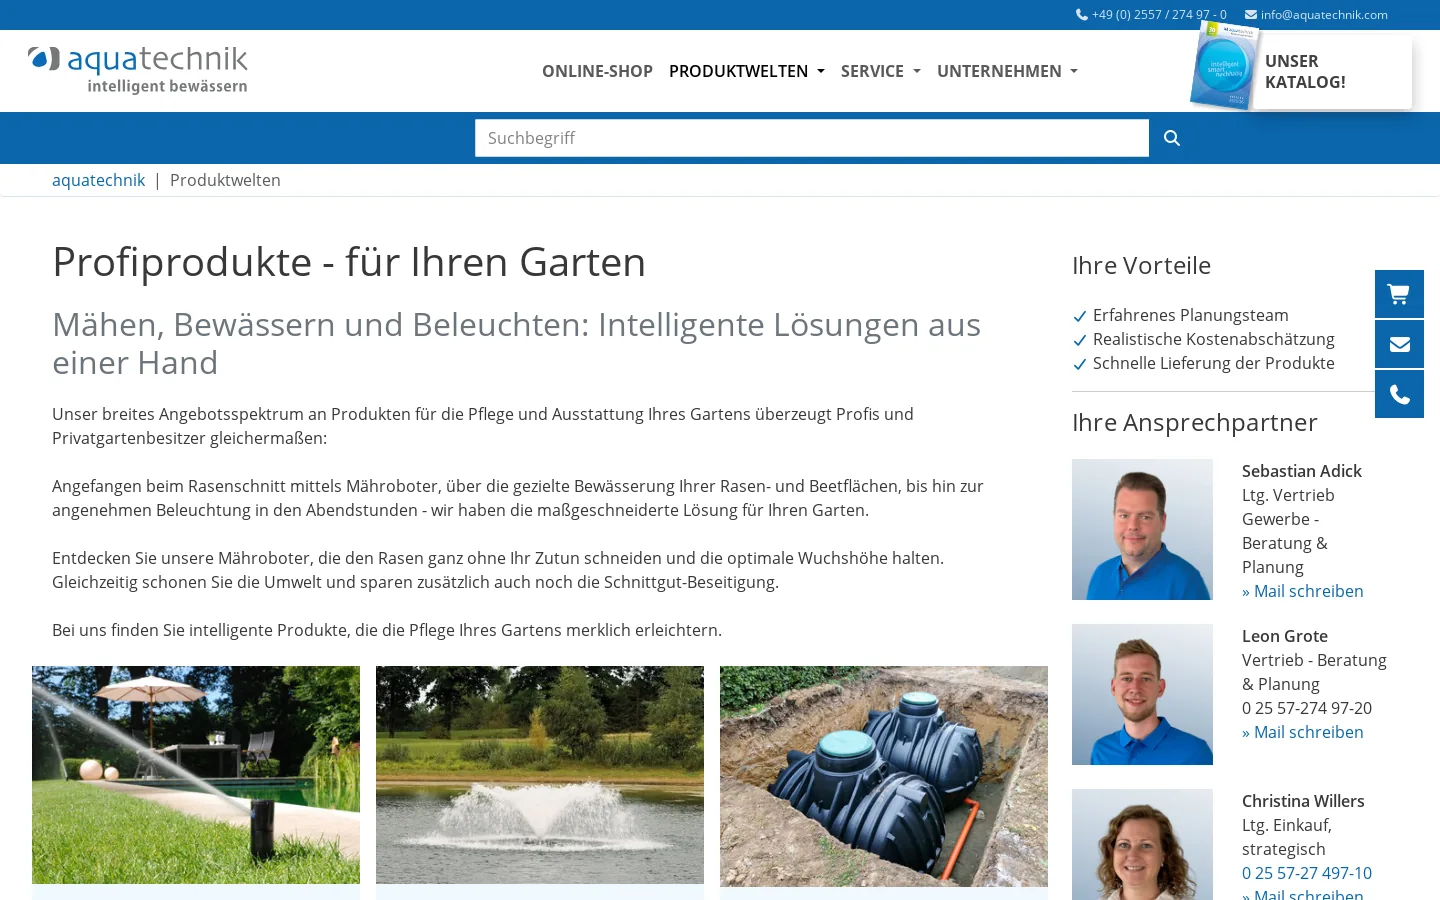Screen dimensions: 1440x900
Task: Expand the Produktwelten dropdown menu
Action: tap(747, 71)
